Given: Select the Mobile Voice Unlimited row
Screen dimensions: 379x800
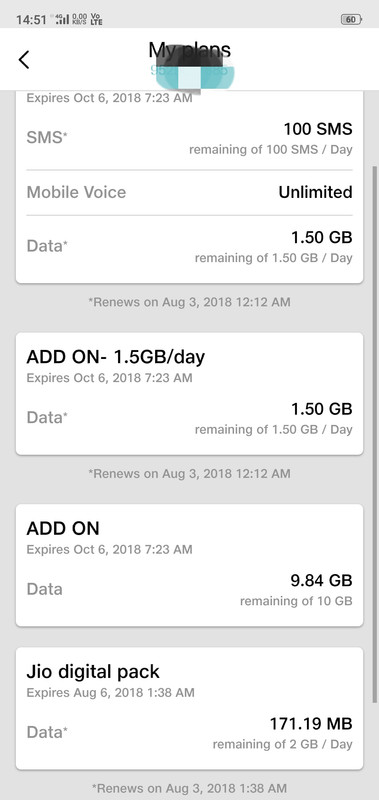Looking at the screenshot, I should [189, 192].
